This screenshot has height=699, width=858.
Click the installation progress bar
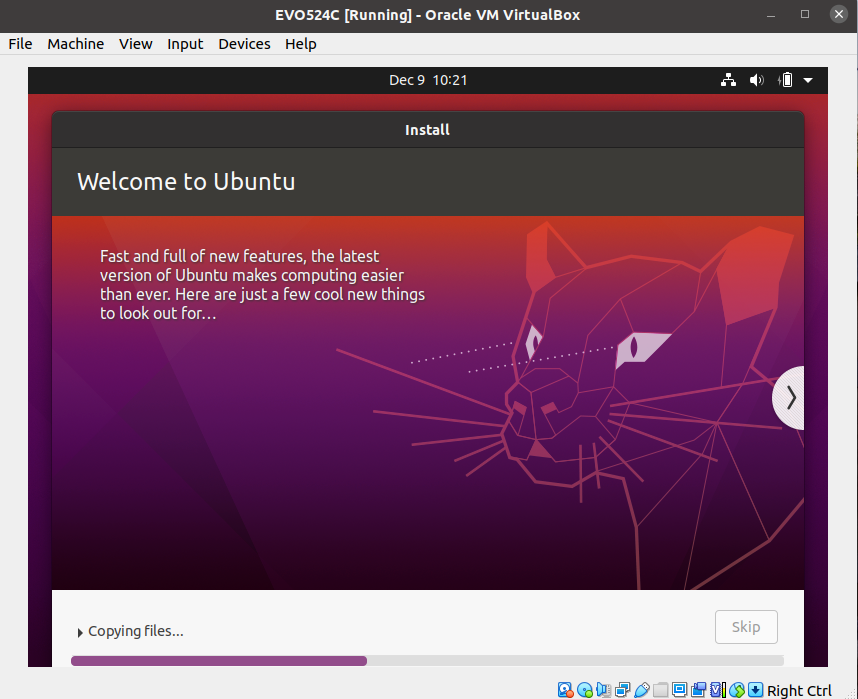427,661
